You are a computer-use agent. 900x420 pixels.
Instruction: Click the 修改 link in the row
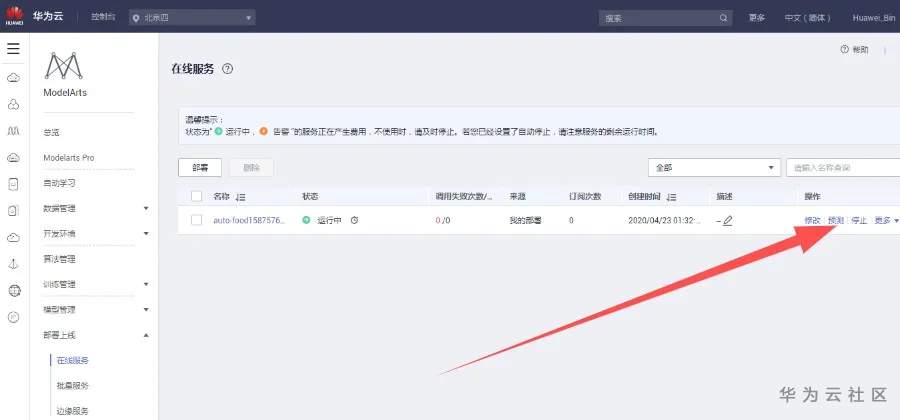(812, 220)
